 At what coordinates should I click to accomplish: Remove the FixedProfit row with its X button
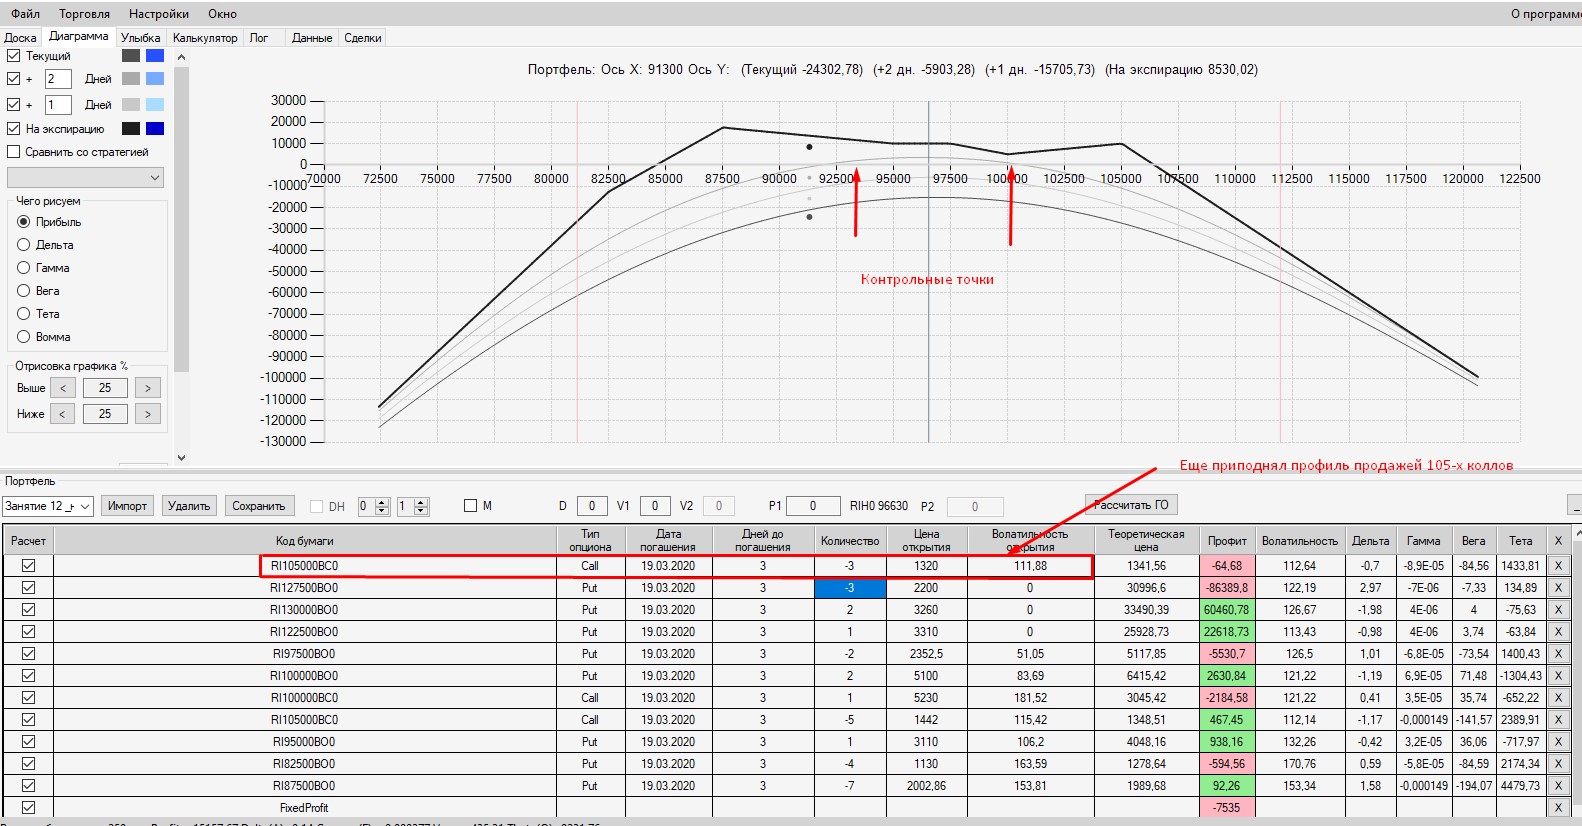1557,808
